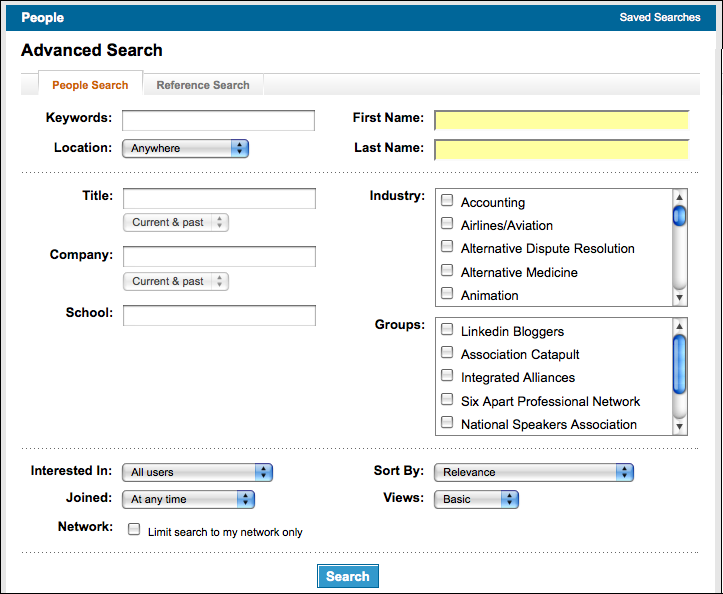Focus the First Name input field
723x594 pixels.
(x=562, y=121)
